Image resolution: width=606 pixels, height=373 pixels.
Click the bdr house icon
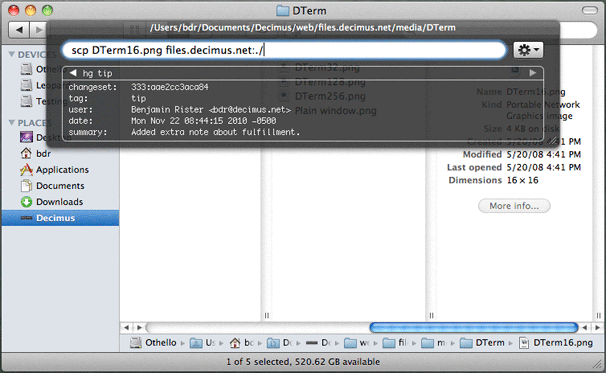click(x=26, y=153)
